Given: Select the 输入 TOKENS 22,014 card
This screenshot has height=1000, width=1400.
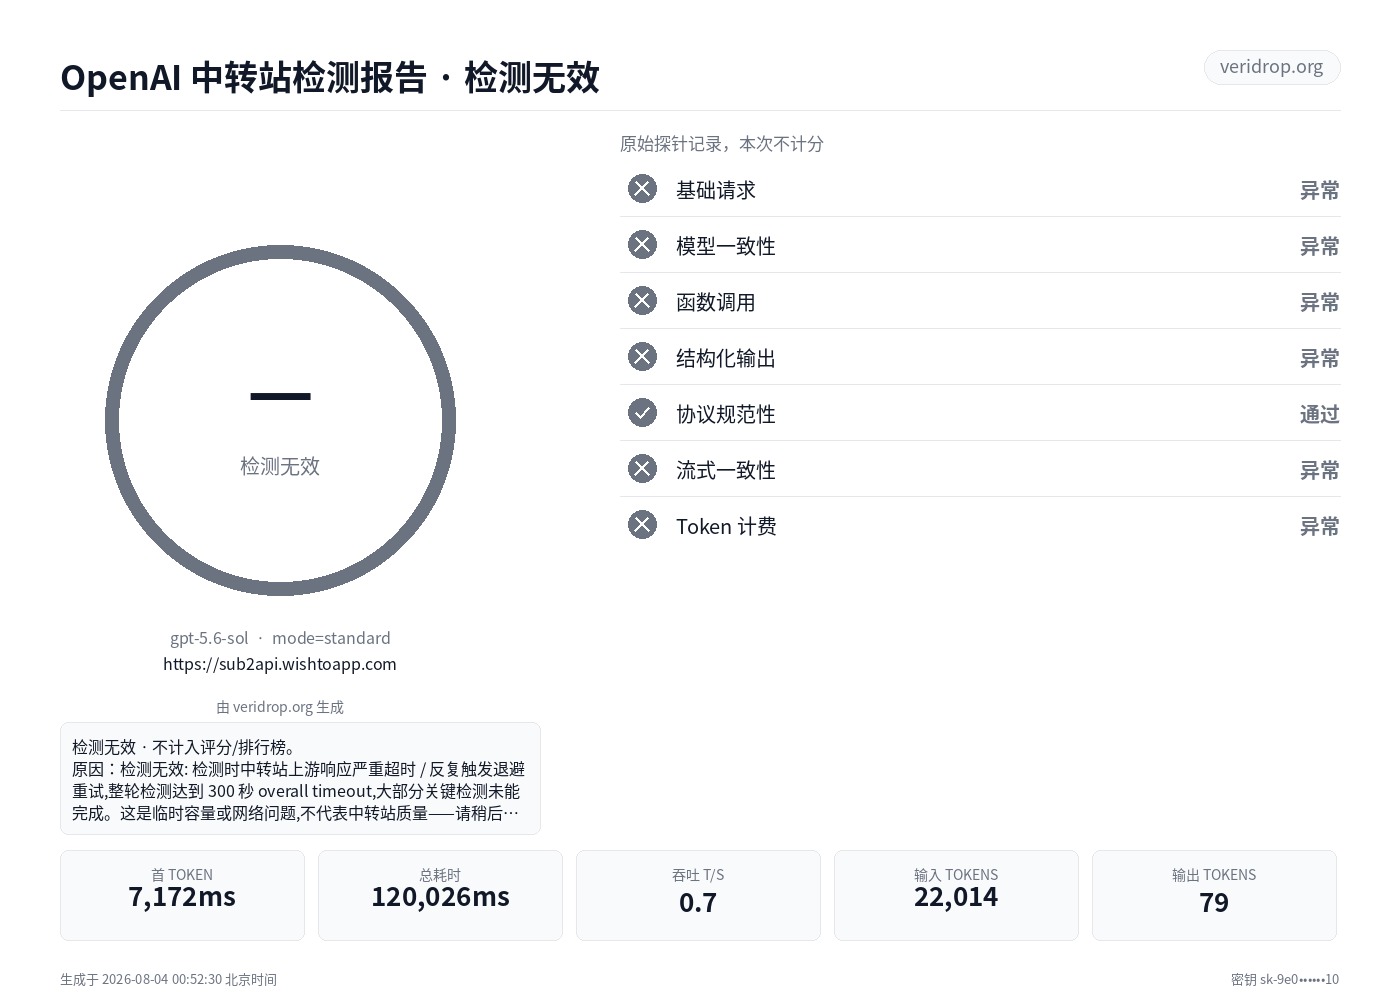Looking at the screenshot, I should (x=956, y=895).
